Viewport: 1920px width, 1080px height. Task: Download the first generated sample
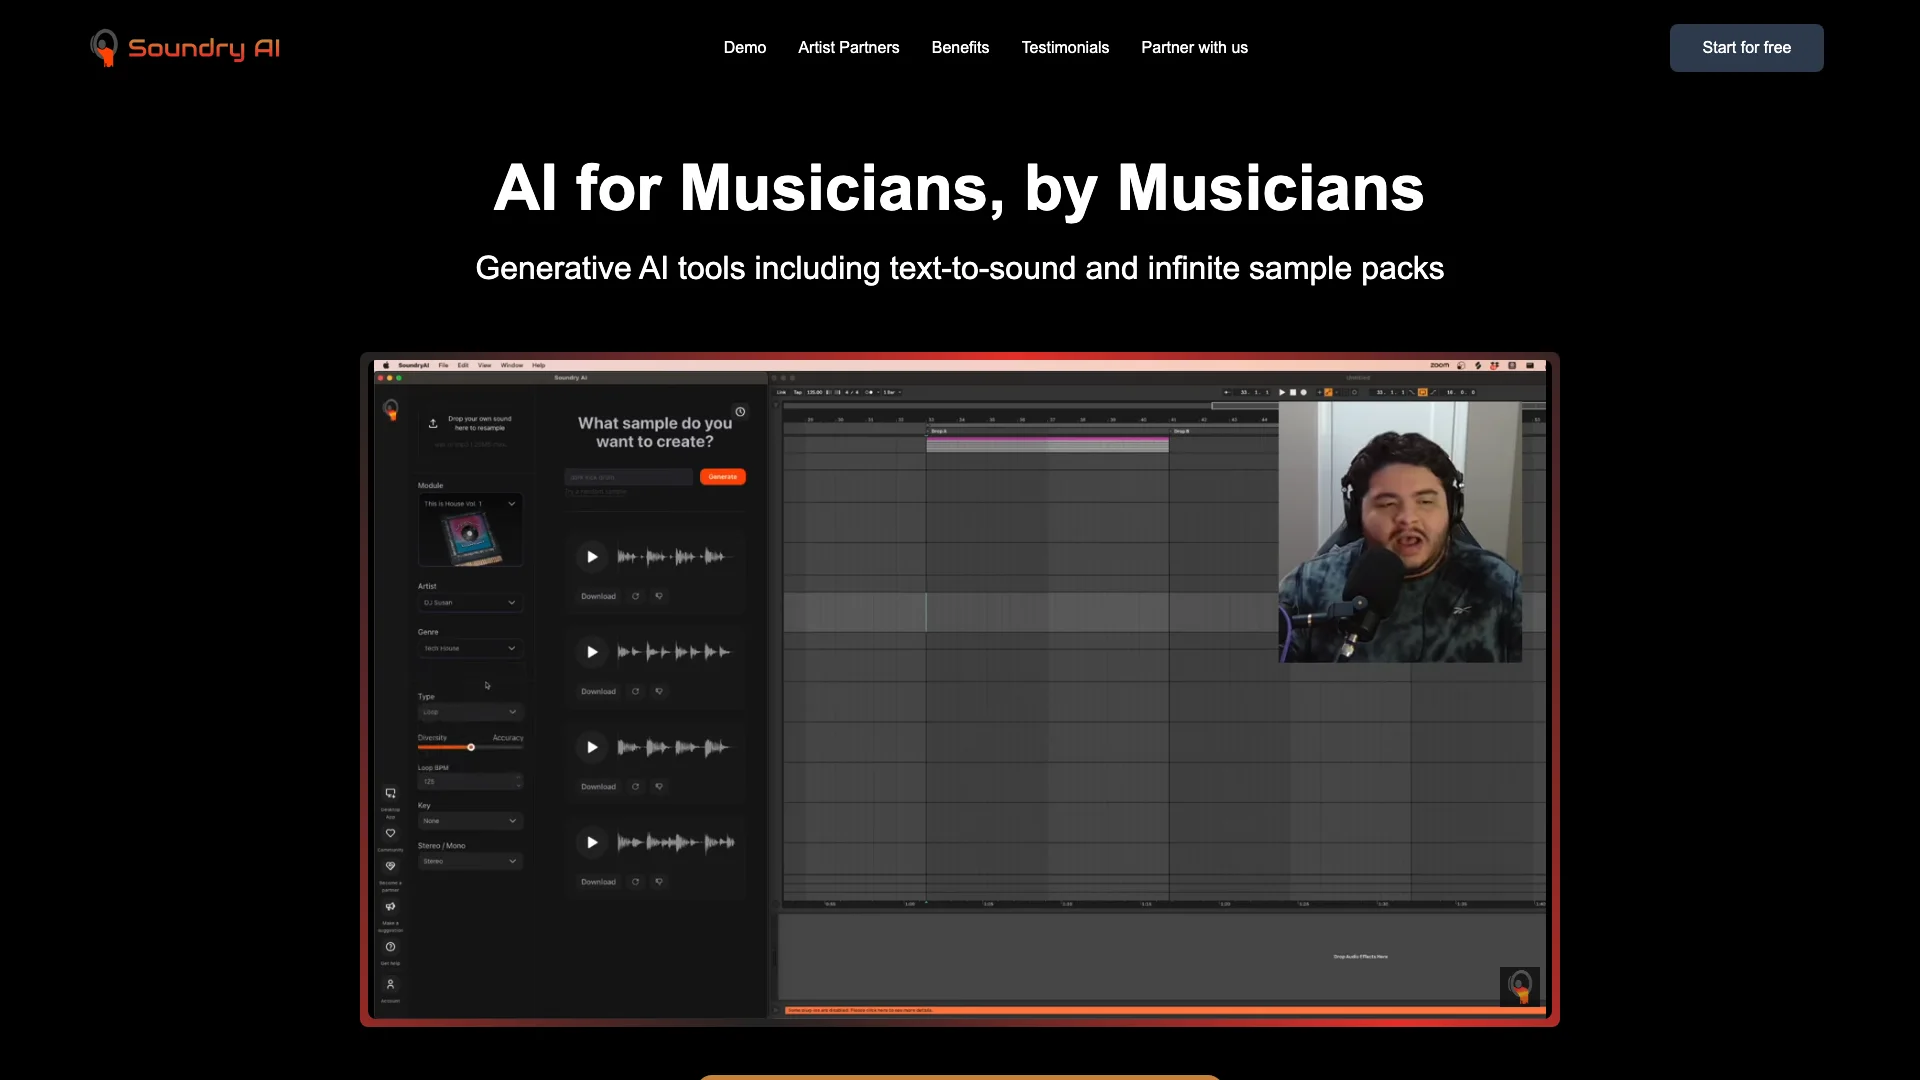[598, 596]
